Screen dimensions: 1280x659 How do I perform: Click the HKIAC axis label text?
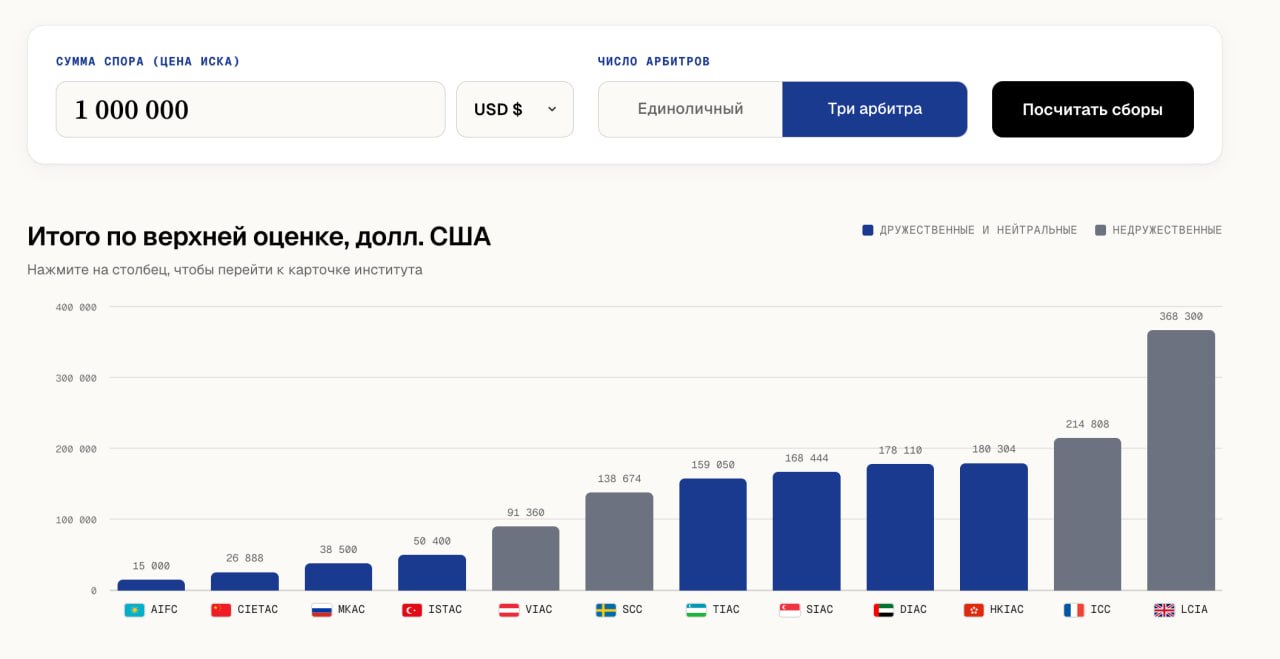[x=1007, y=609]
